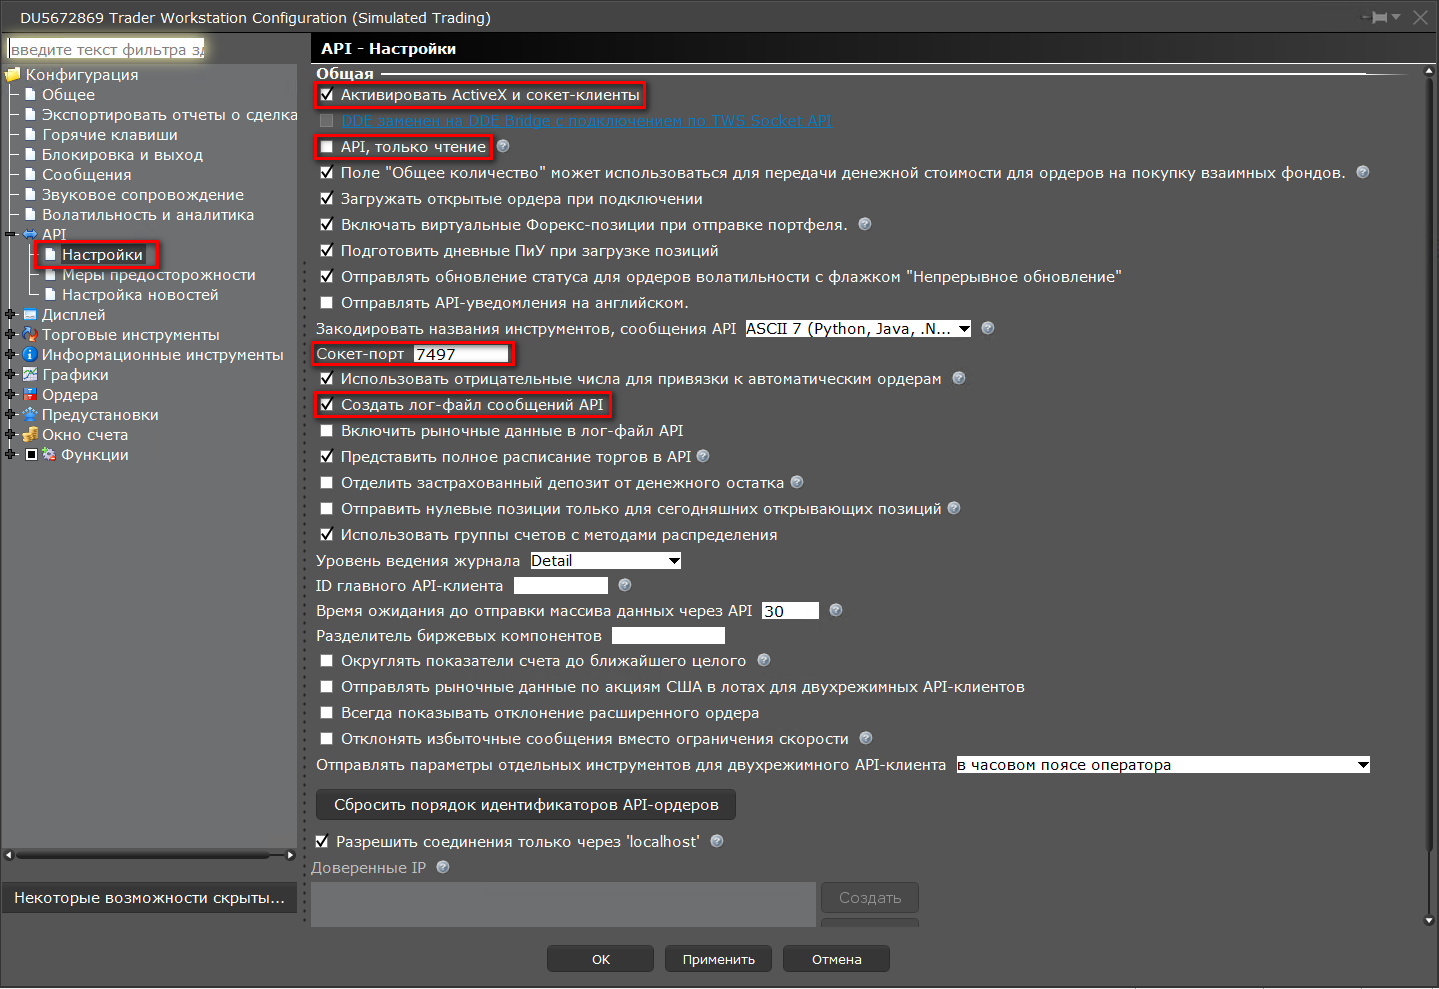Screen dimensions: 1439x989
Task: Click the Торговые инструменты tree icon
Action: tap(30, 334)
